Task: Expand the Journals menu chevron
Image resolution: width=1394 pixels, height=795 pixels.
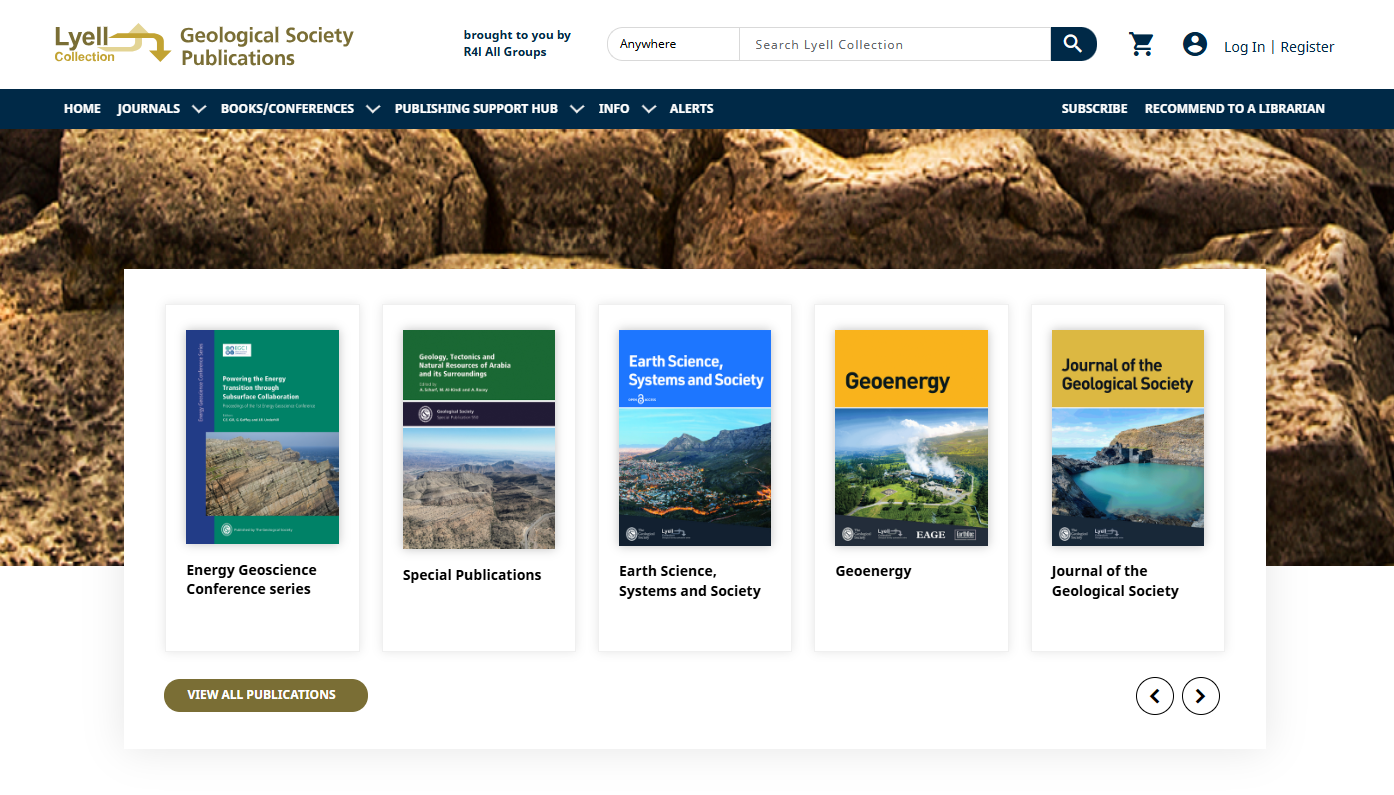Action: [x=198, y=109]
